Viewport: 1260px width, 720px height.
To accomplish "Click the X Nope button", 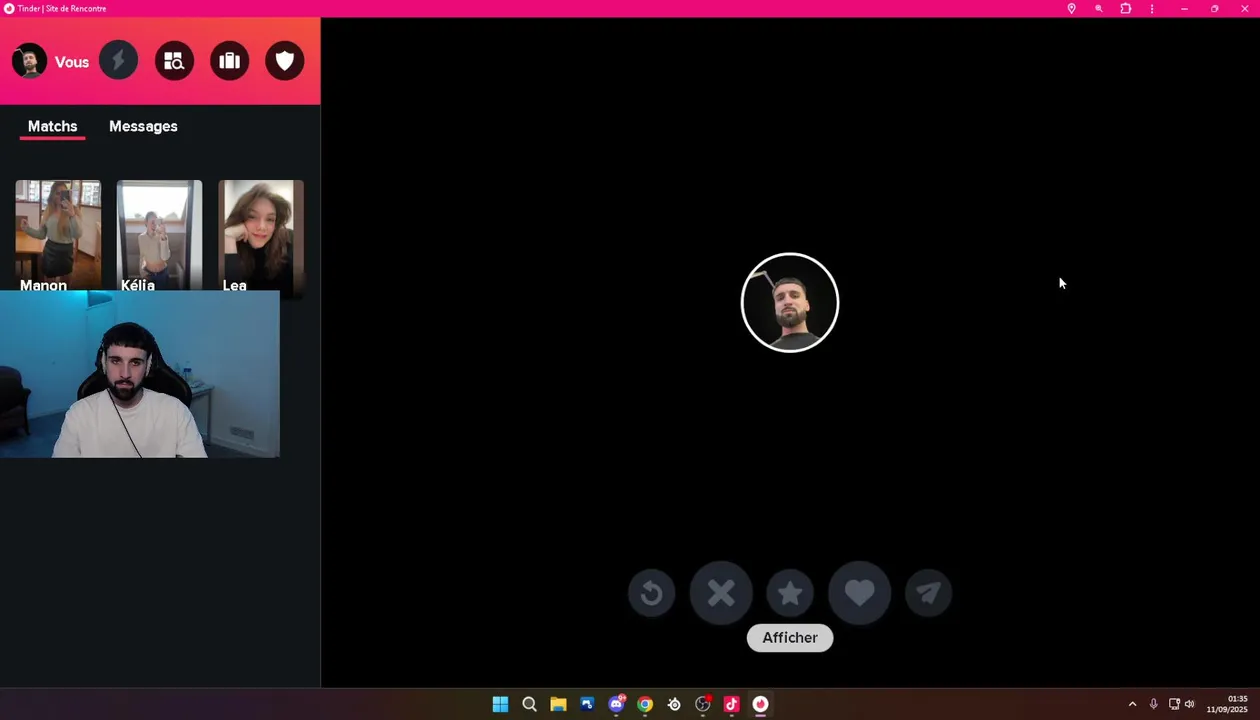I will coord(721,594).
